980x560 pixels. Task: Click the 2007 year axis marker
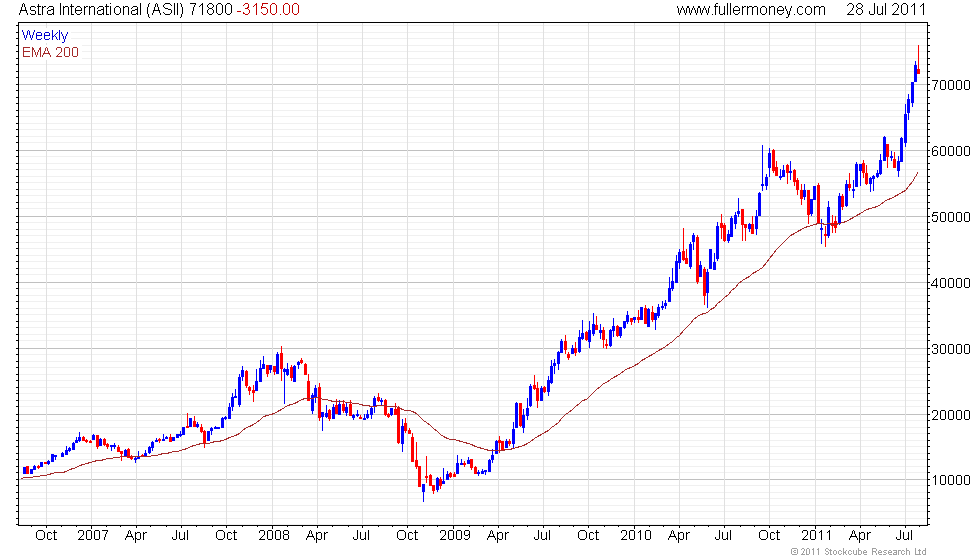[92, 536]
